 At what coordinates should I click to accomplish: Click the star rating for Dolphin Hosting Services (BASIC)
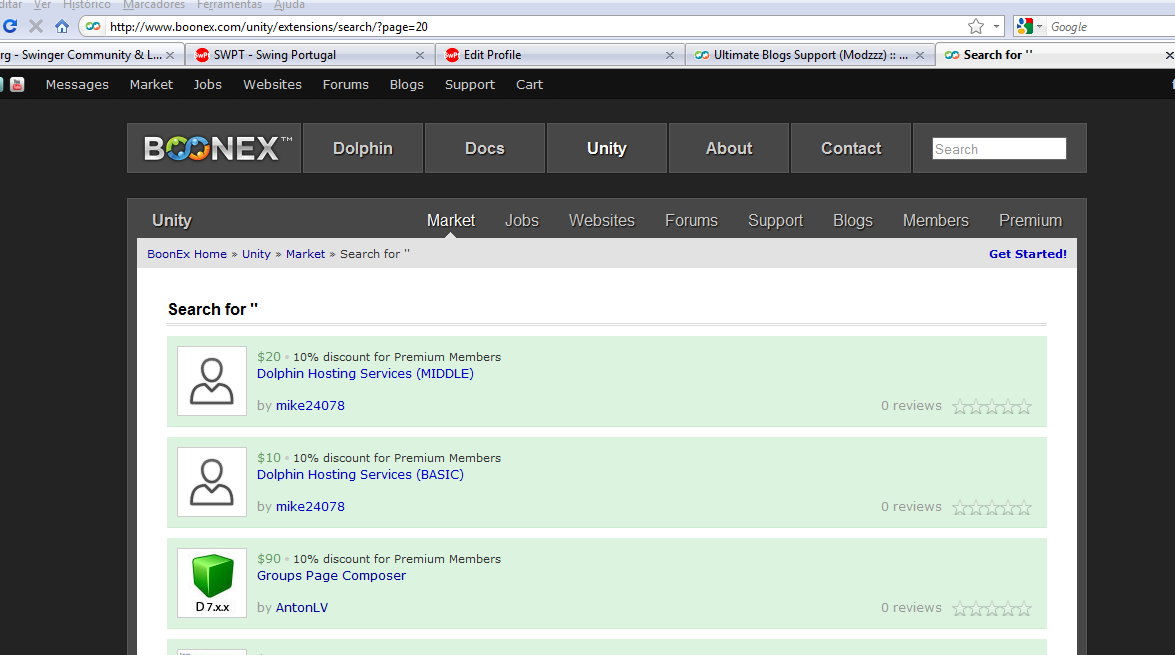[x=991, y=507]
